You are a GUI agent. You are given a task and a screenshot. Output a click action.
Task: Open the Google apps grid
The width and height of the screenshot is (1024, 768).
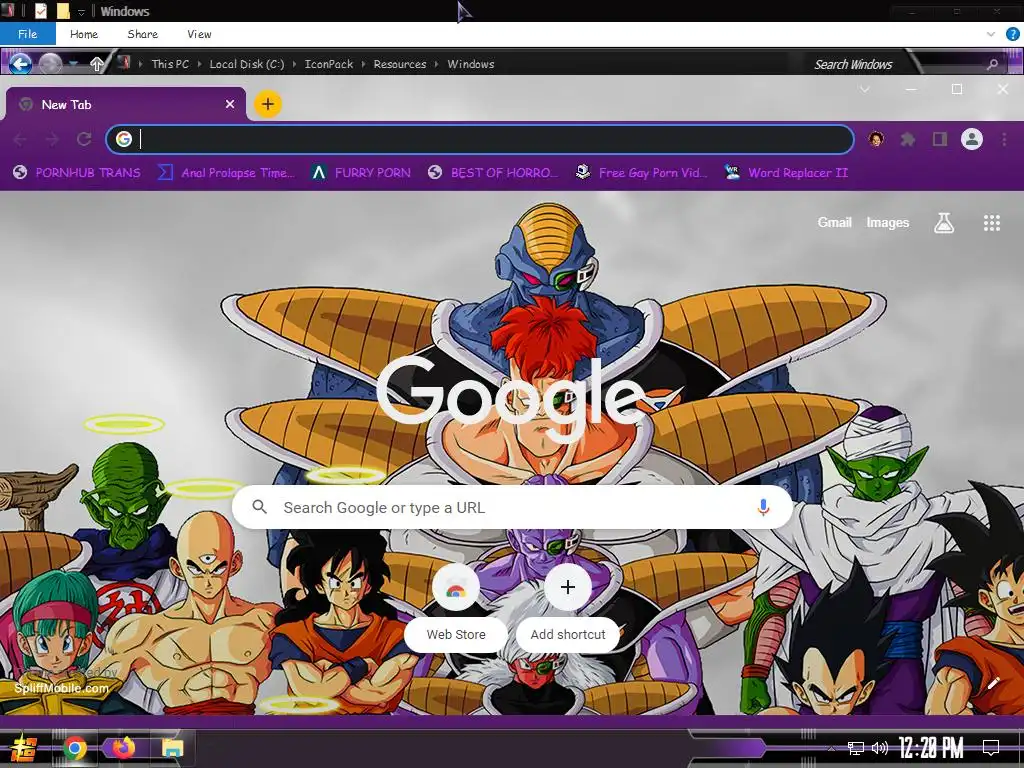[x=992, y=223]
